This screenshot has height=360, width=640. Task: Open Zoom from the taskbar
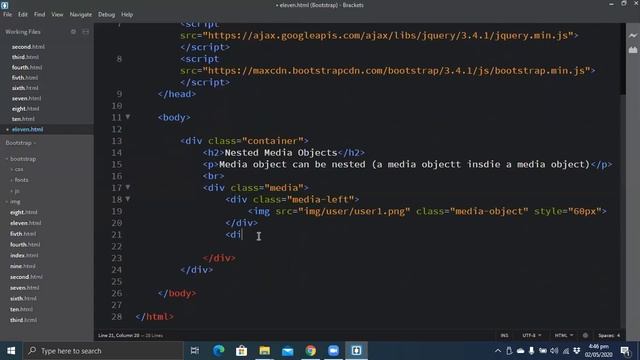pos(333,351)
